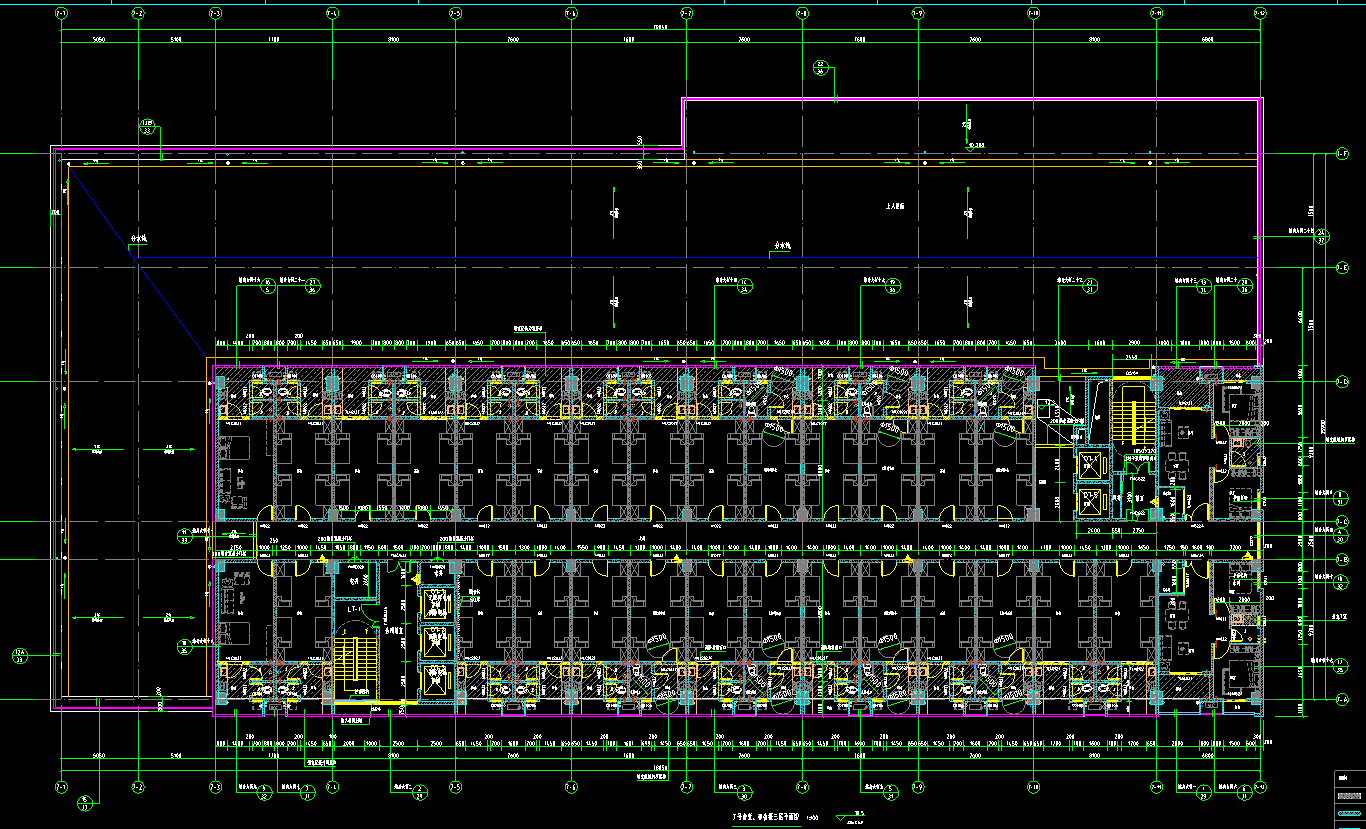Screen dimensions: 1366x829
Task: Select the 12A/33 callout at left edge
Action: [x=20, y=656]
